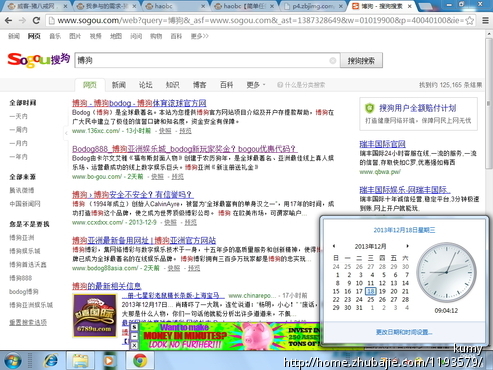Open the 博狗的最新相关信息 link
This screenshot has width=493, height=370.
click(x=106, y=286)
